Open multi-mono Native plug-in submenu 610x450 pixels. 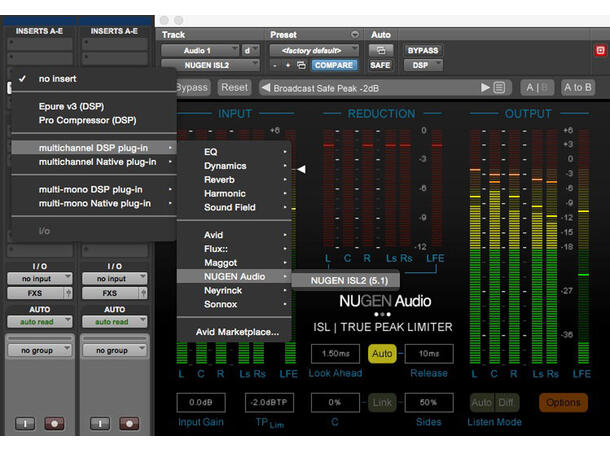coord(93,203)
